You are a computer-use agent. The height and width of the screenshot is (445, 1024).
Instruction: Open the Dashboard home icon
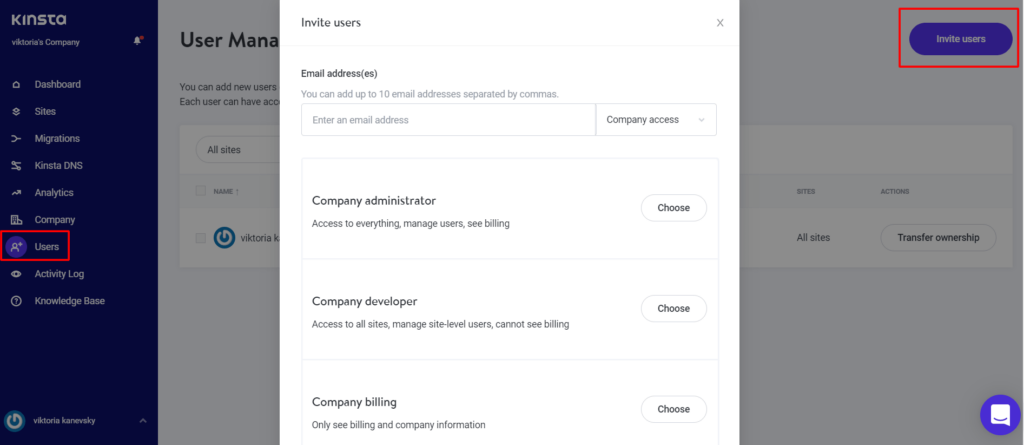[16, 84]
